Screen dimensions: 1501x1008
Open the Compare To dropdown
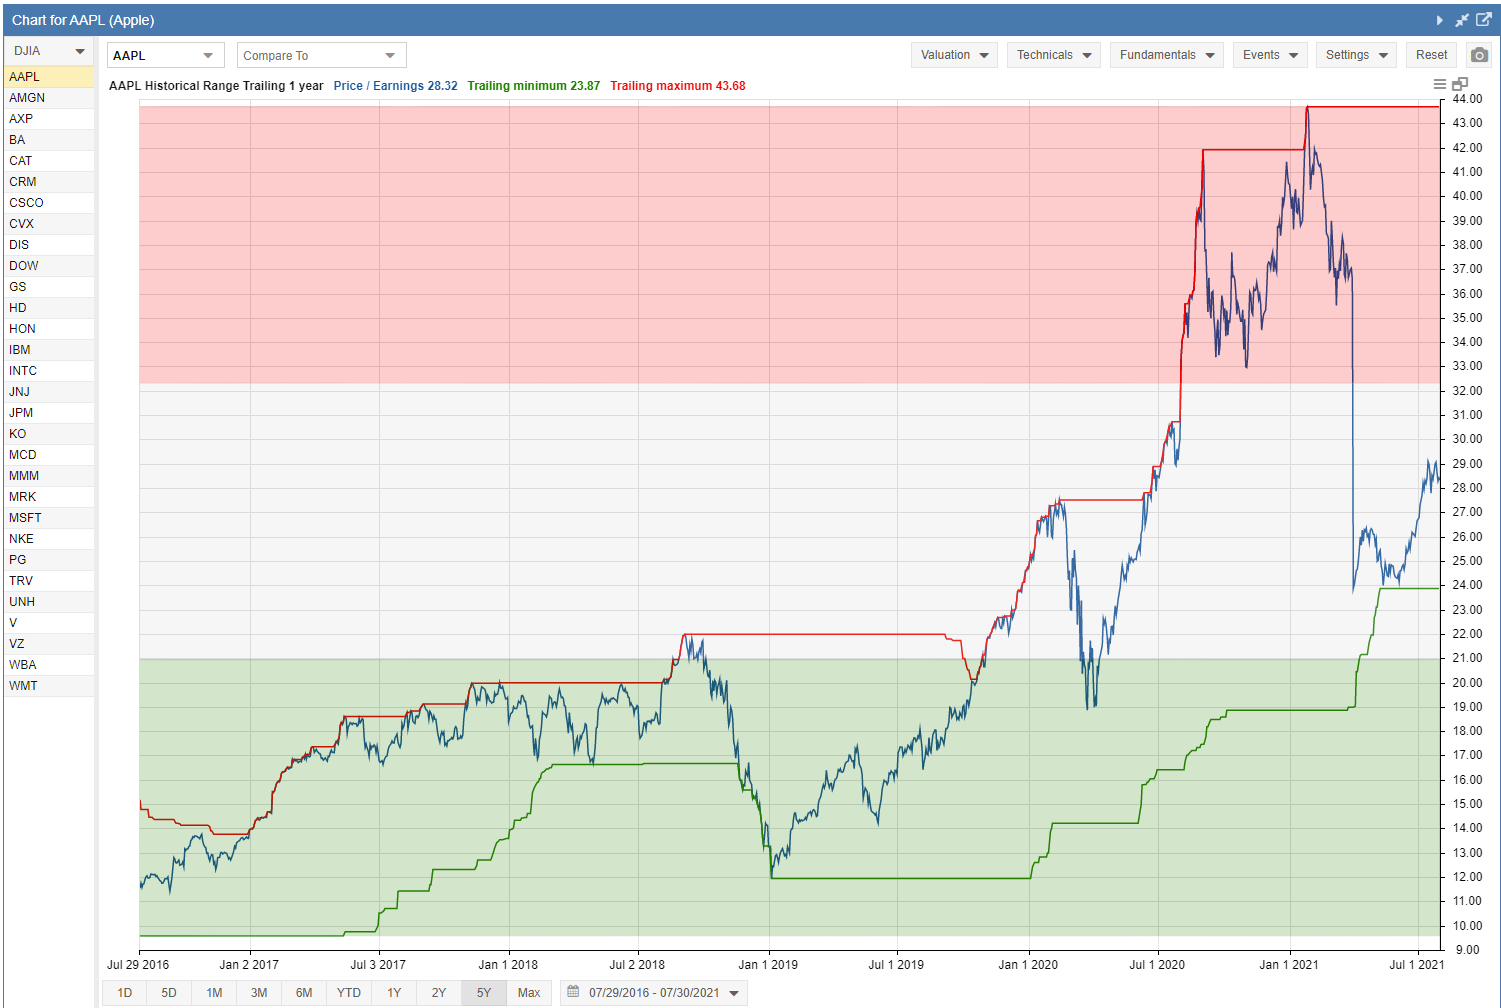[322, 55]
